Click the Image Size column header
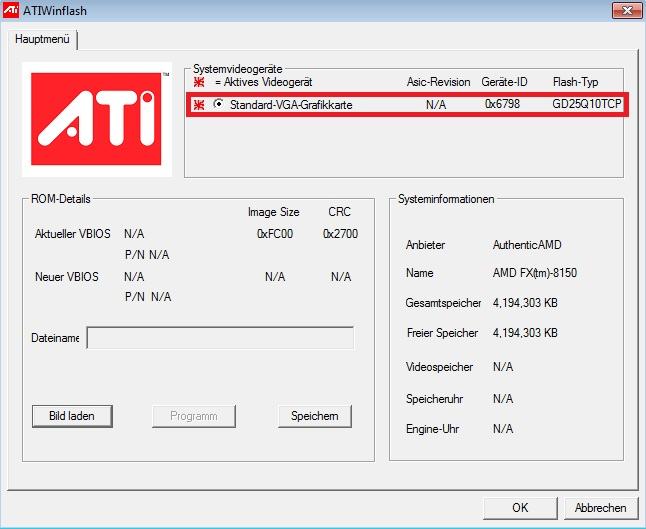 pyautogui.click(x=274, y=212)
